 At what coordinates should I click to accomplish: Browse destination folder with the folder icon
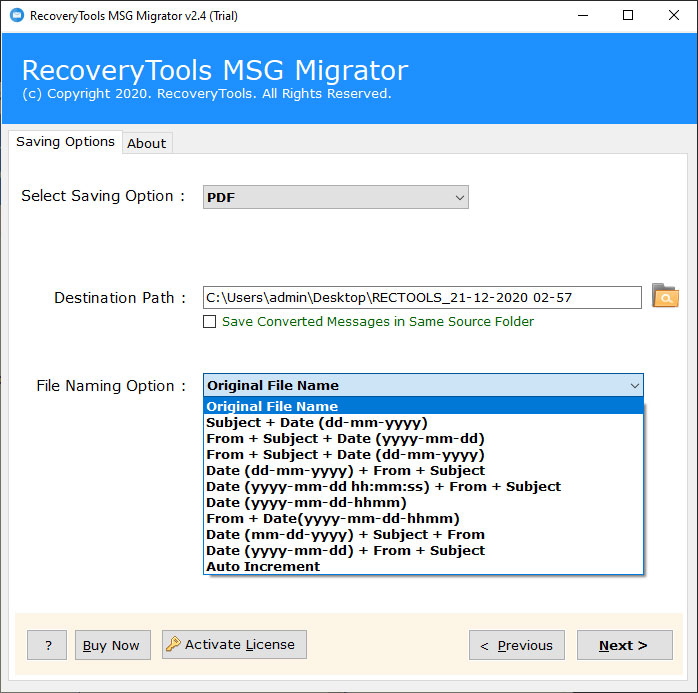(x=665, y=296)
